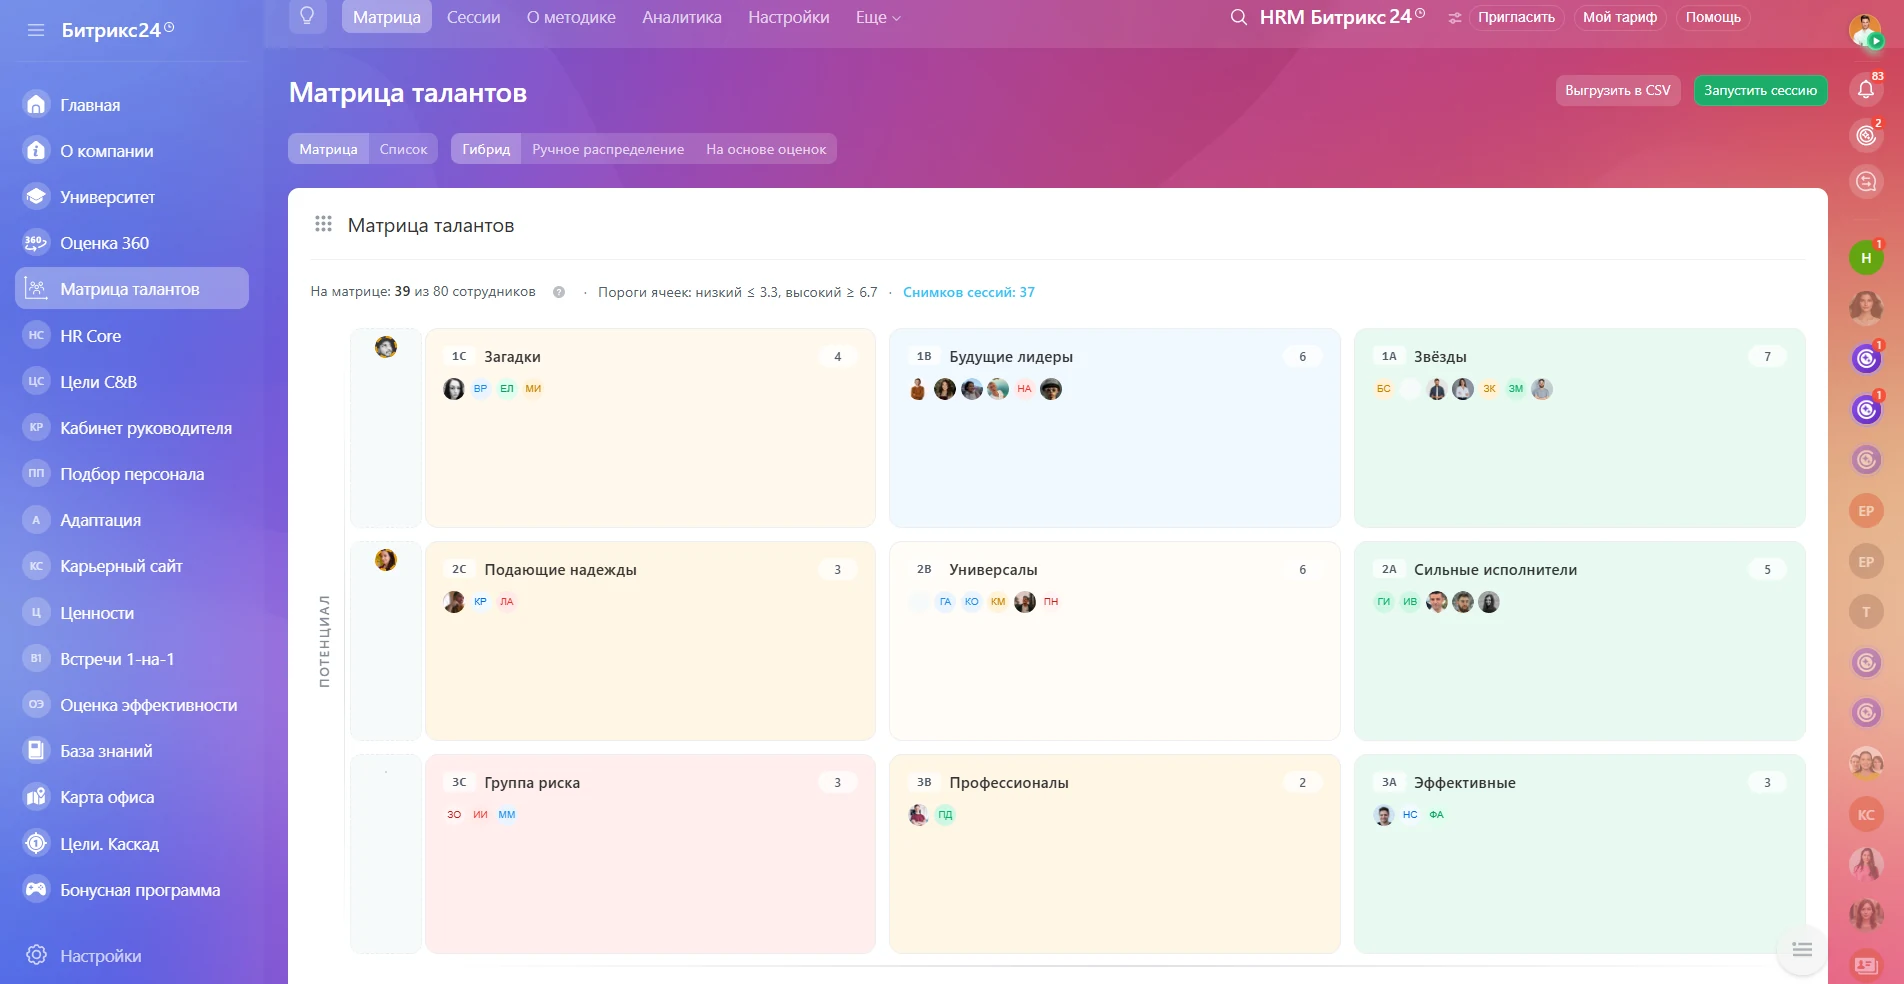The width and height of the screenshot is (1904, 984).
Task: Open HR Core in sidebar
Action: 132,336
